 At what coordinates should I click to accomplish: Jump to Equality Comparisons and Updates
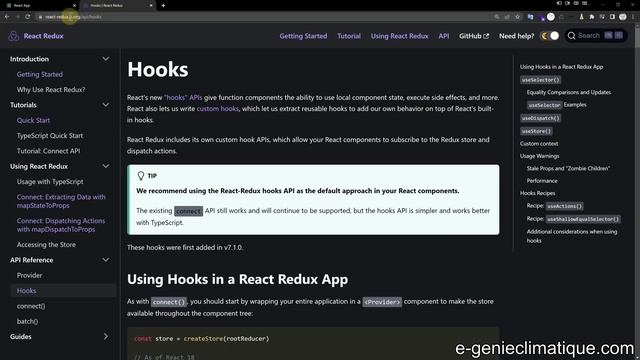coord(569,92)
